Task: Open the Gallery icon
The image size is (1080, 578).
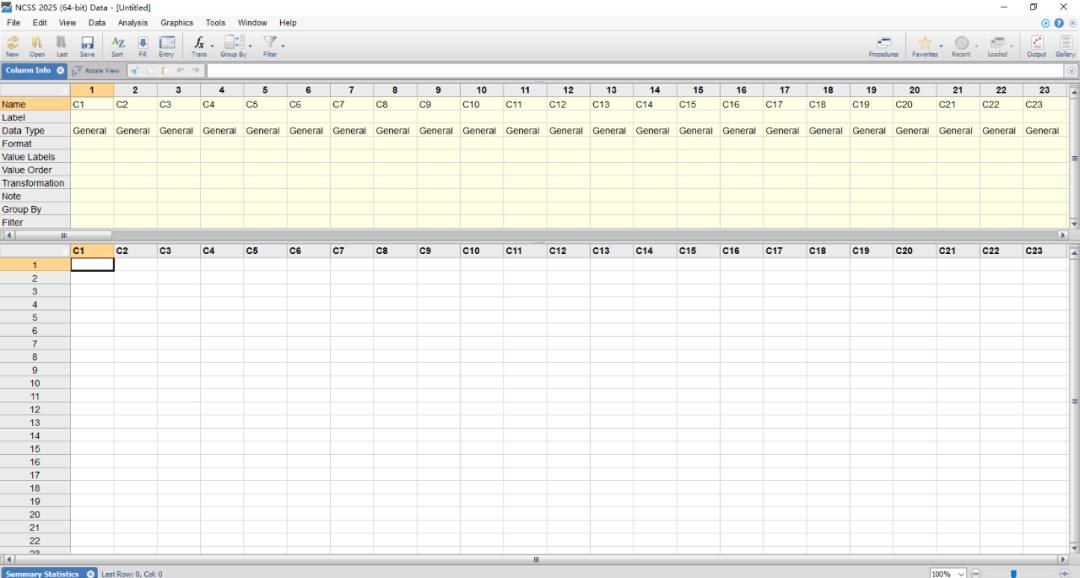Action: click(1065, 44)
